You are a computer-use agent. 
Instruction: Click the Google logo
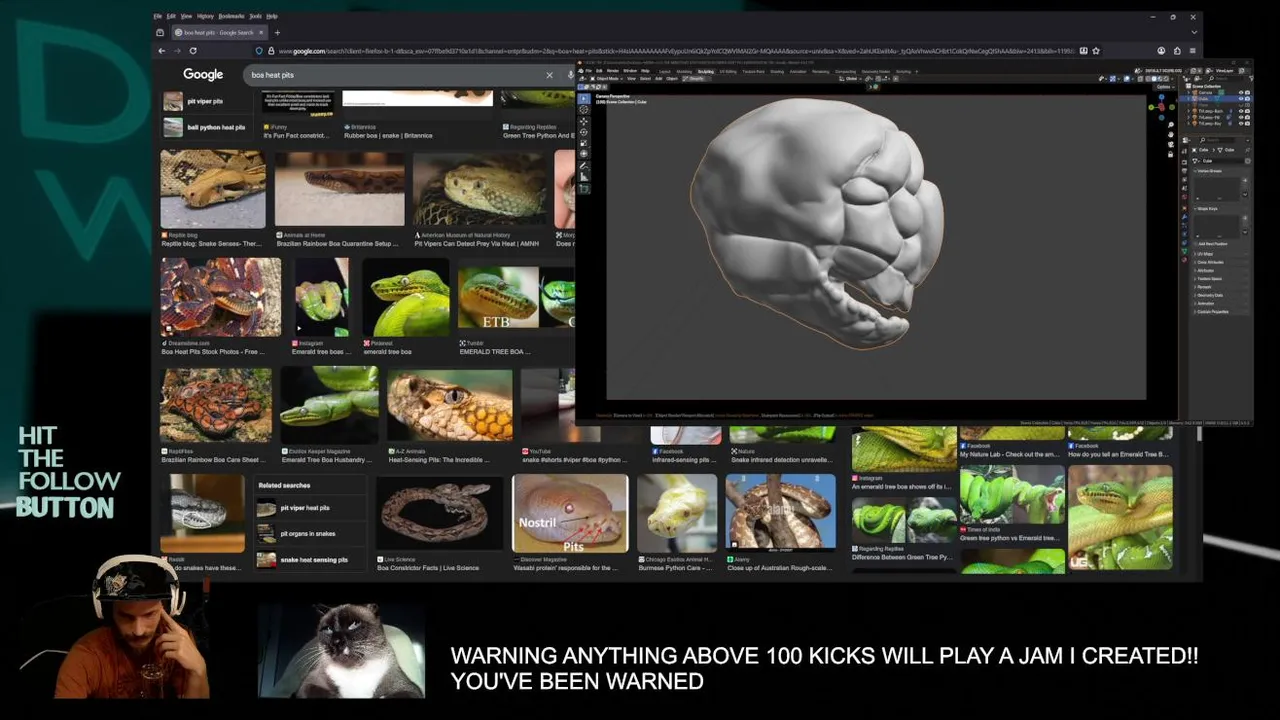tap(203, 75)
